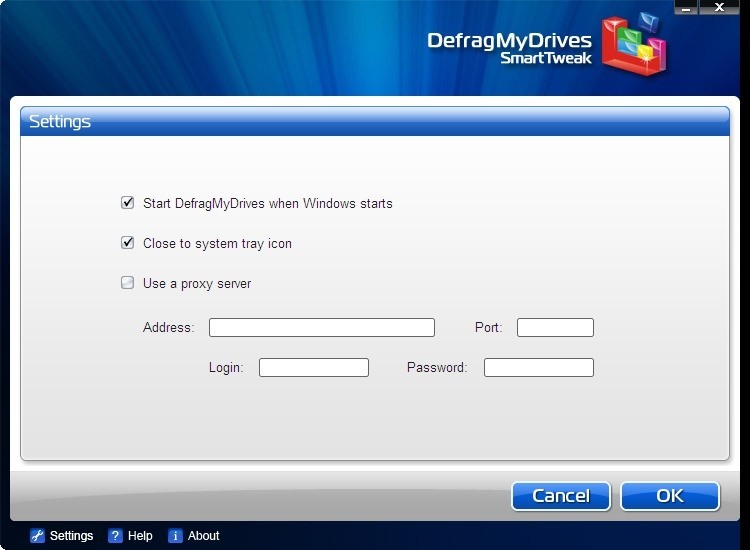Confirm settings with the OK button
The width and height of the screenshot is (750, 550).
[669, 496]
